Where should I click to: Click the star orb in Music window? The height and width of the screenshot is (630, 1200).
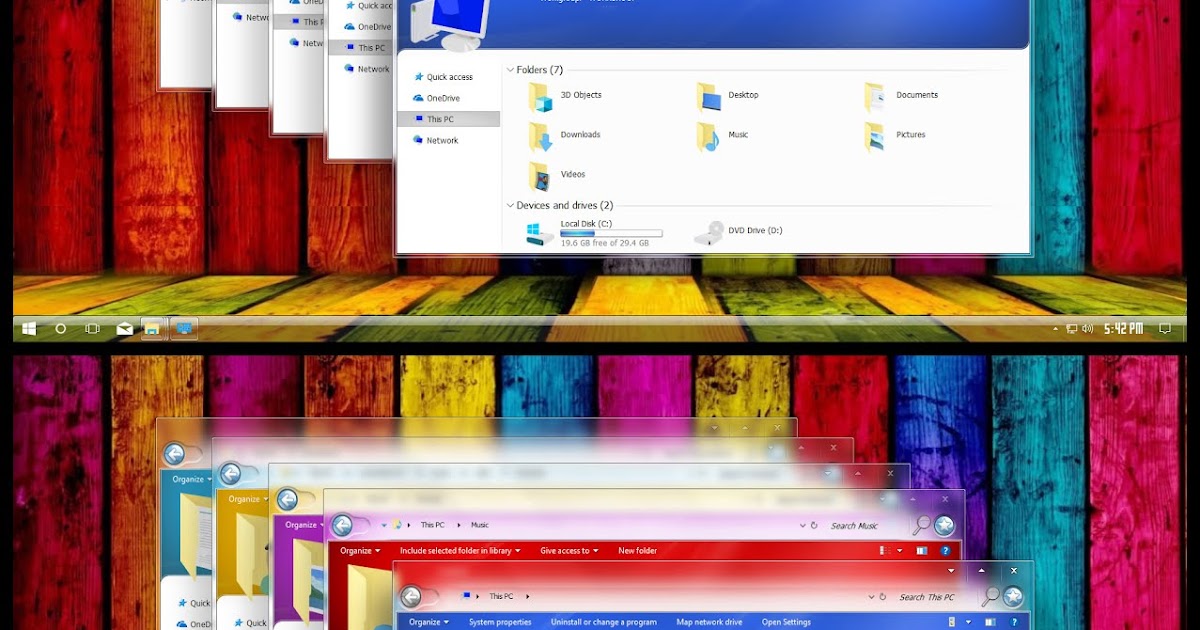[x=944, y=525]
